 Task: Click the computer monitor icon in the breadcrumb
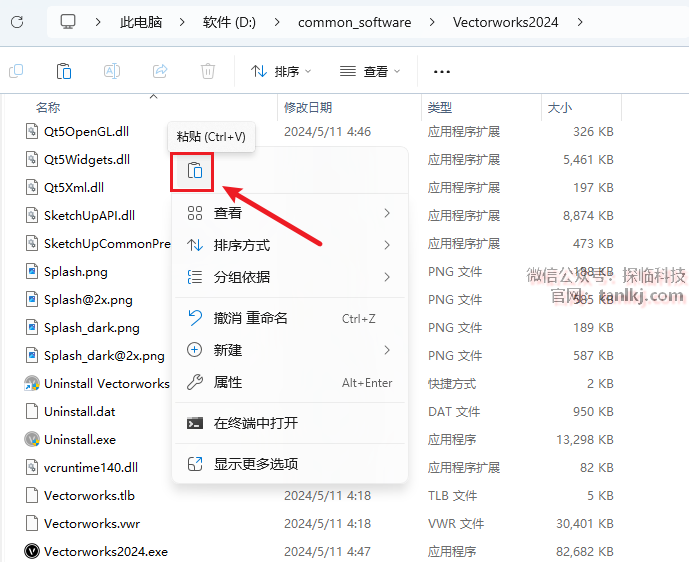tap(68, 22)
